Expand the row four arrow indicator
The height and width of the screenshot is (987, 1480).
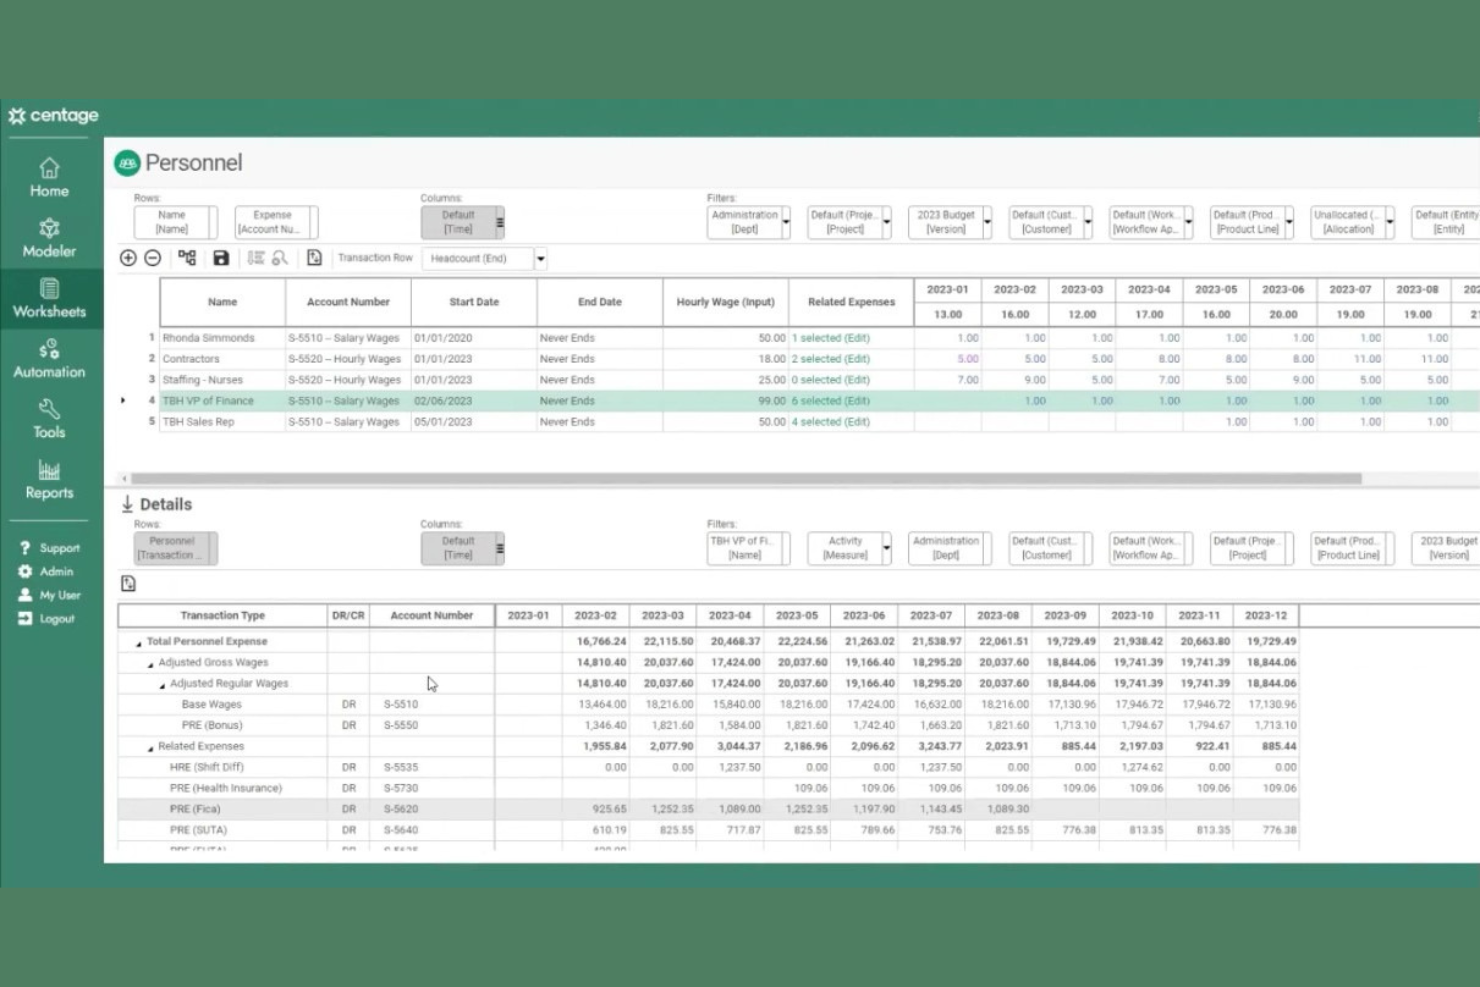click(x=122, y=400)
